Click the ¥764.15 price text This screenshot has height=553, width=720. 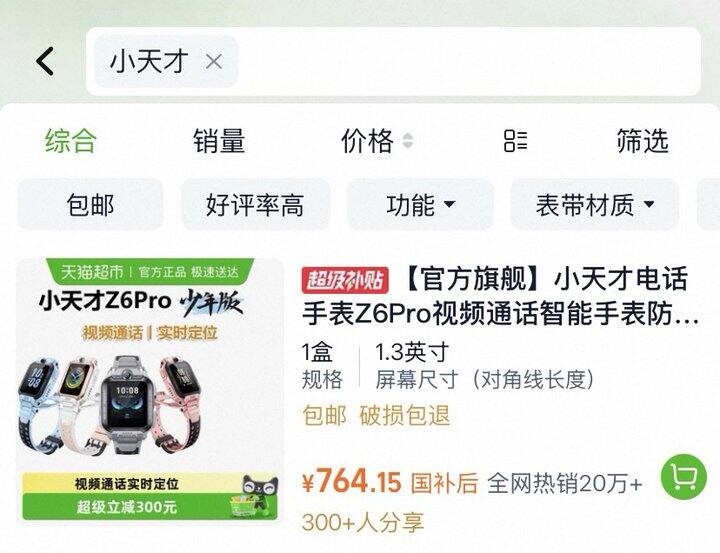351,482
